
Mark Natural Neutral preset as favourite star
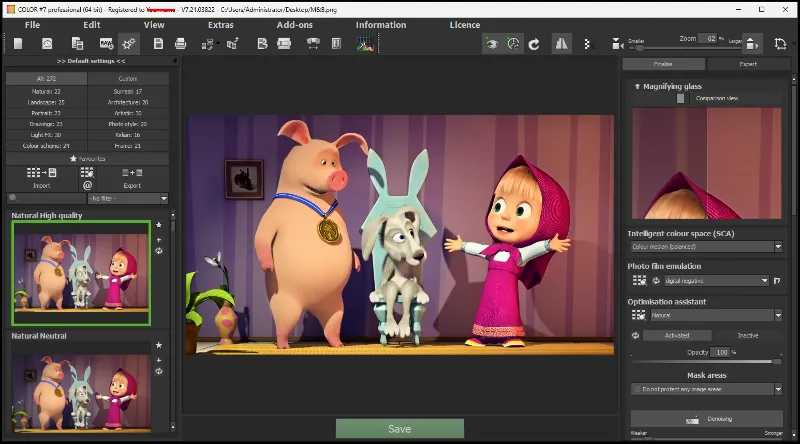point(159,346)
